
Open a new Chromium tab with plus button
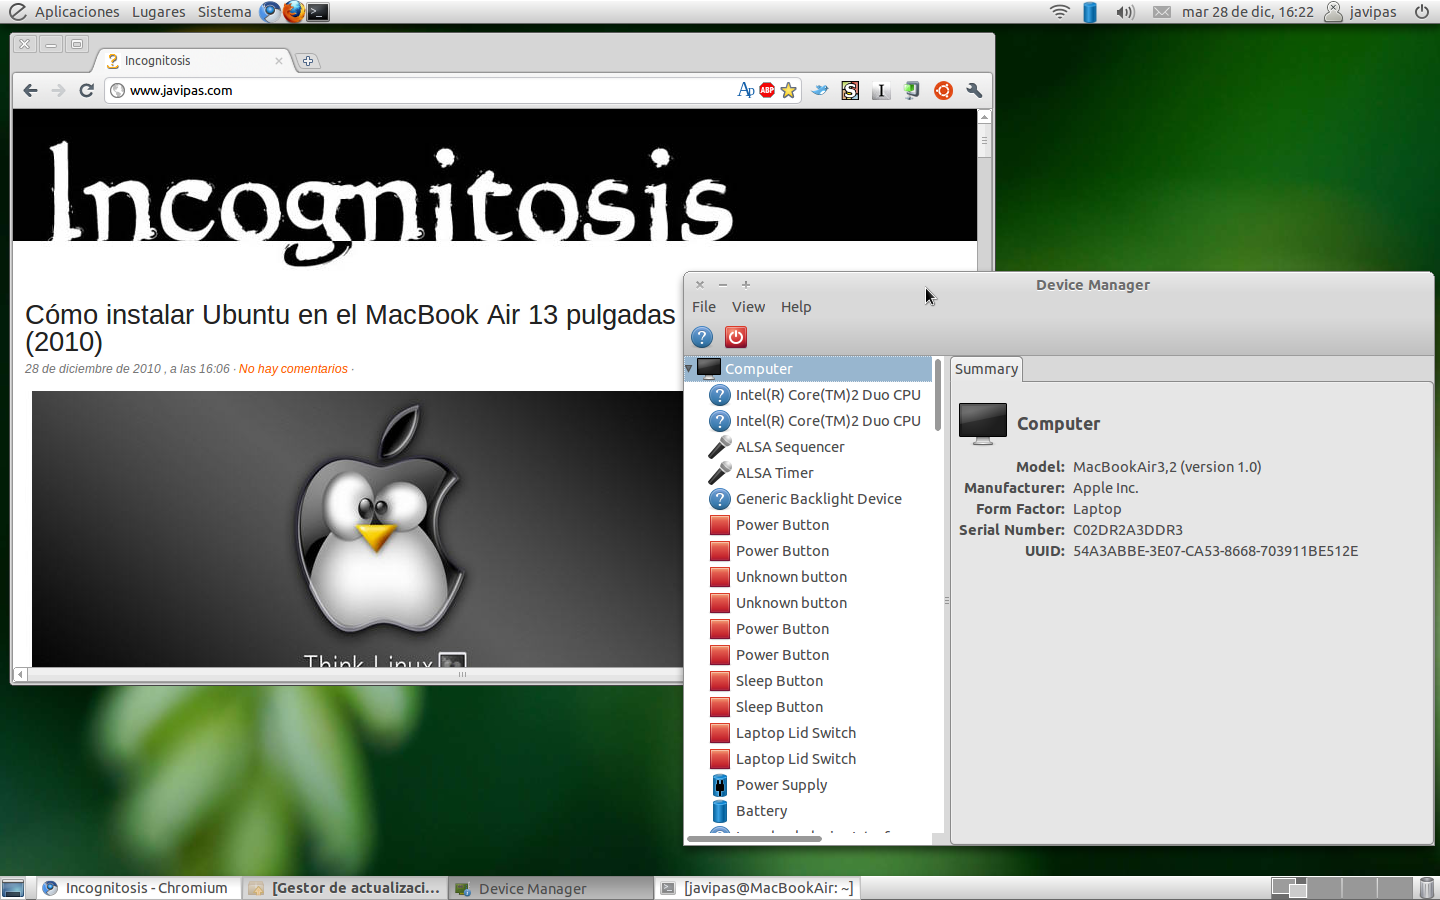pos(308,61)
